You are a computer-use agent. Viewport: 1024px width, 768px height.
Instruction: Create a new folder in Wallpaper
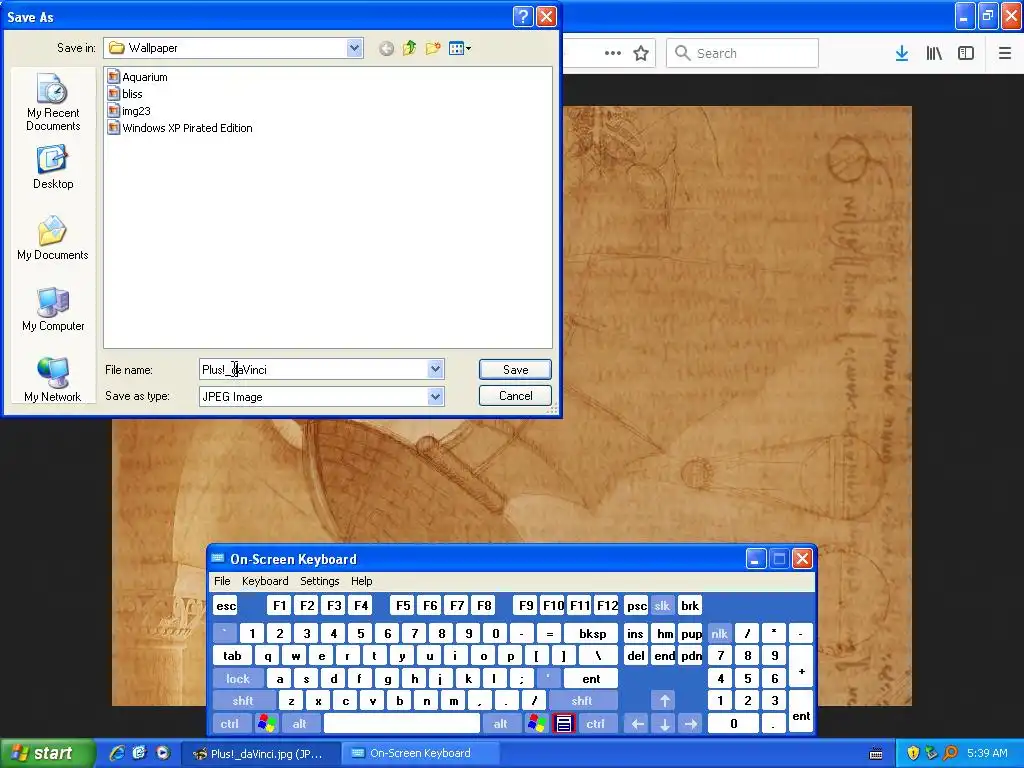pos(432,48)
